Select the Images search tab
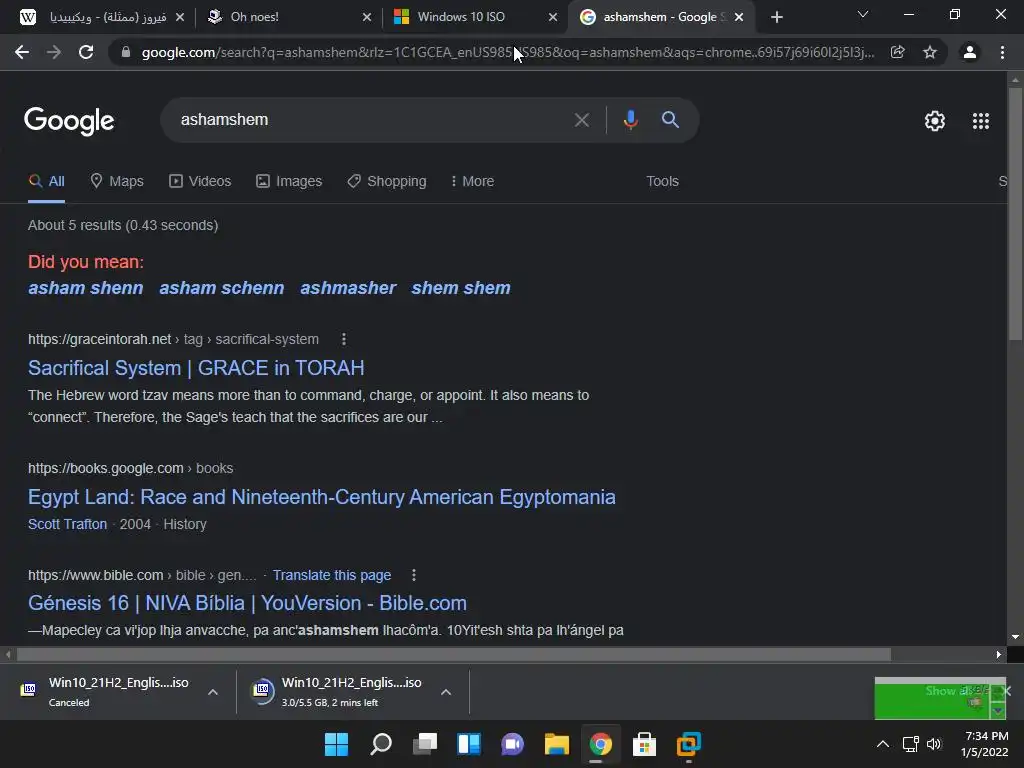 pyautogui.click(x=289, y=181)
